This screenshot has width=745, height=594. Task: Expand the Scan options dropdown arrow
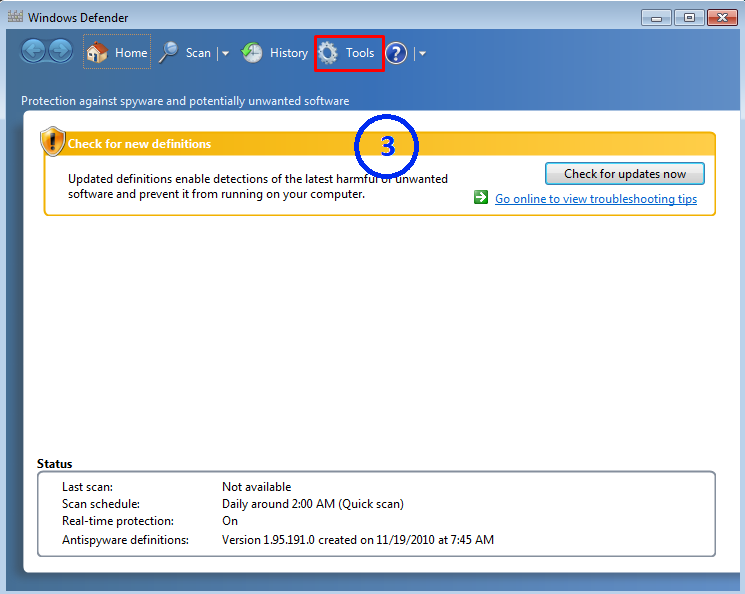point(225,54)
